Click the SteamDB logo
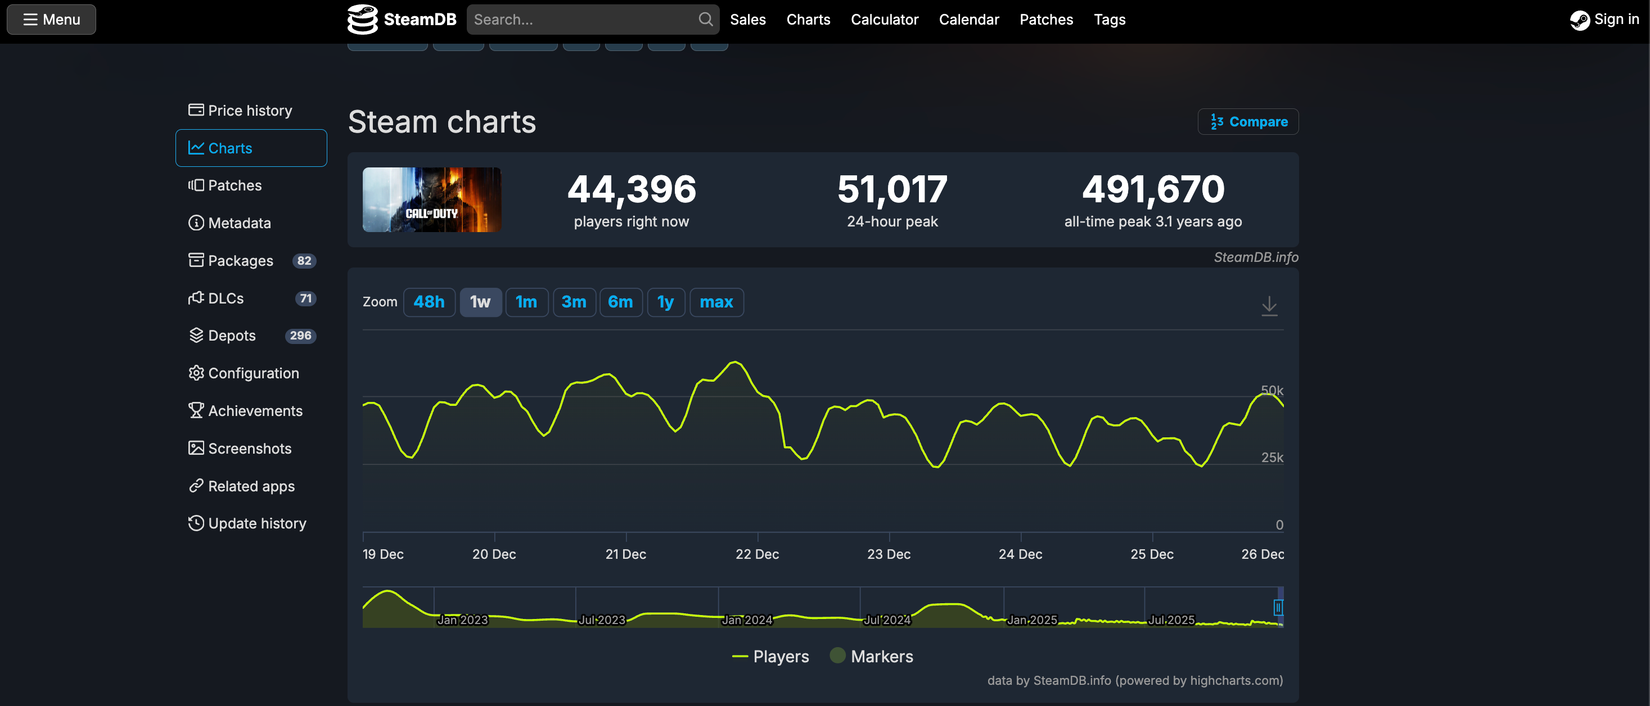Screen dimensions: 1650x706 point(402,19)
